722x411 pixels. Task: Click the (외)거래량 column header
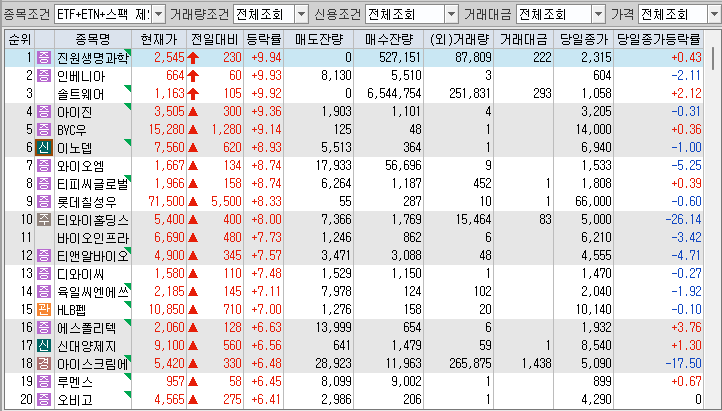pos(459,39)
